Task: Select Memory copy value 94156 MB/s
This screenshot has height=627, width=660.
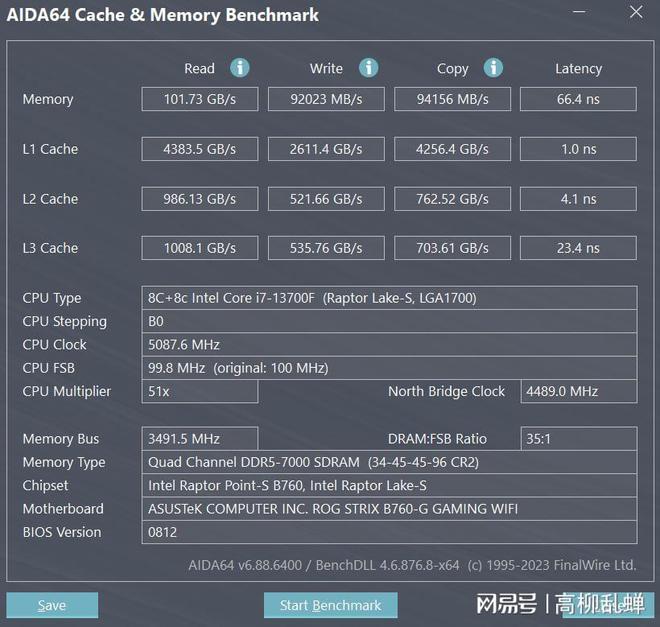Action: coord(452,99)
